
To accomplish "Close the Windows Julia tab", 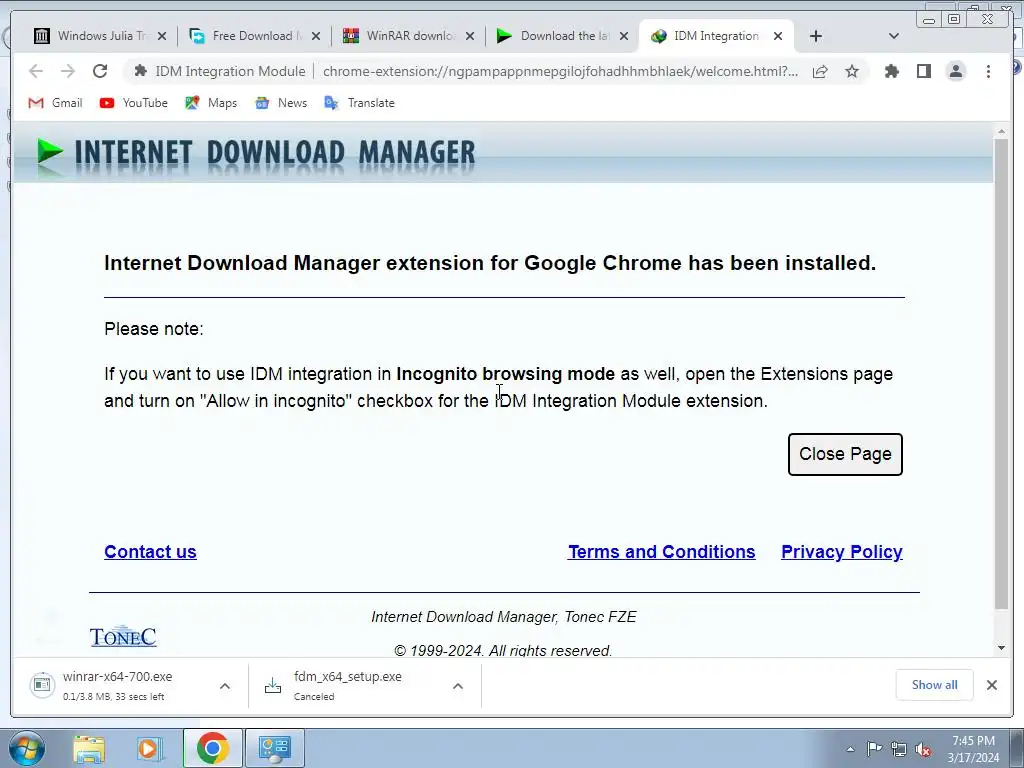I will (162, 36).
